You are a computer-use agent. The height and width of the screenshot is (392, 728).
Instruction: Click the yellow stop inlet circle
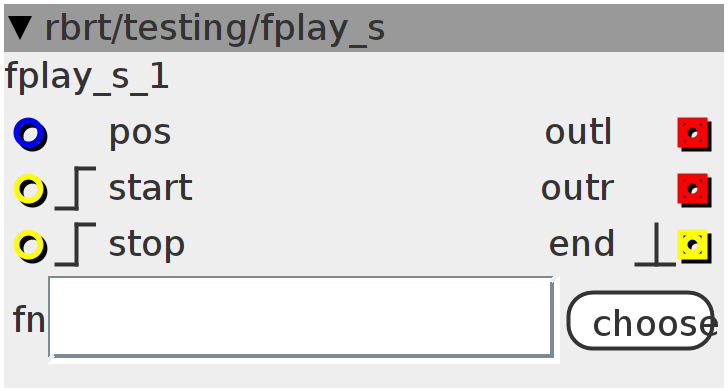tap(30, 246)
